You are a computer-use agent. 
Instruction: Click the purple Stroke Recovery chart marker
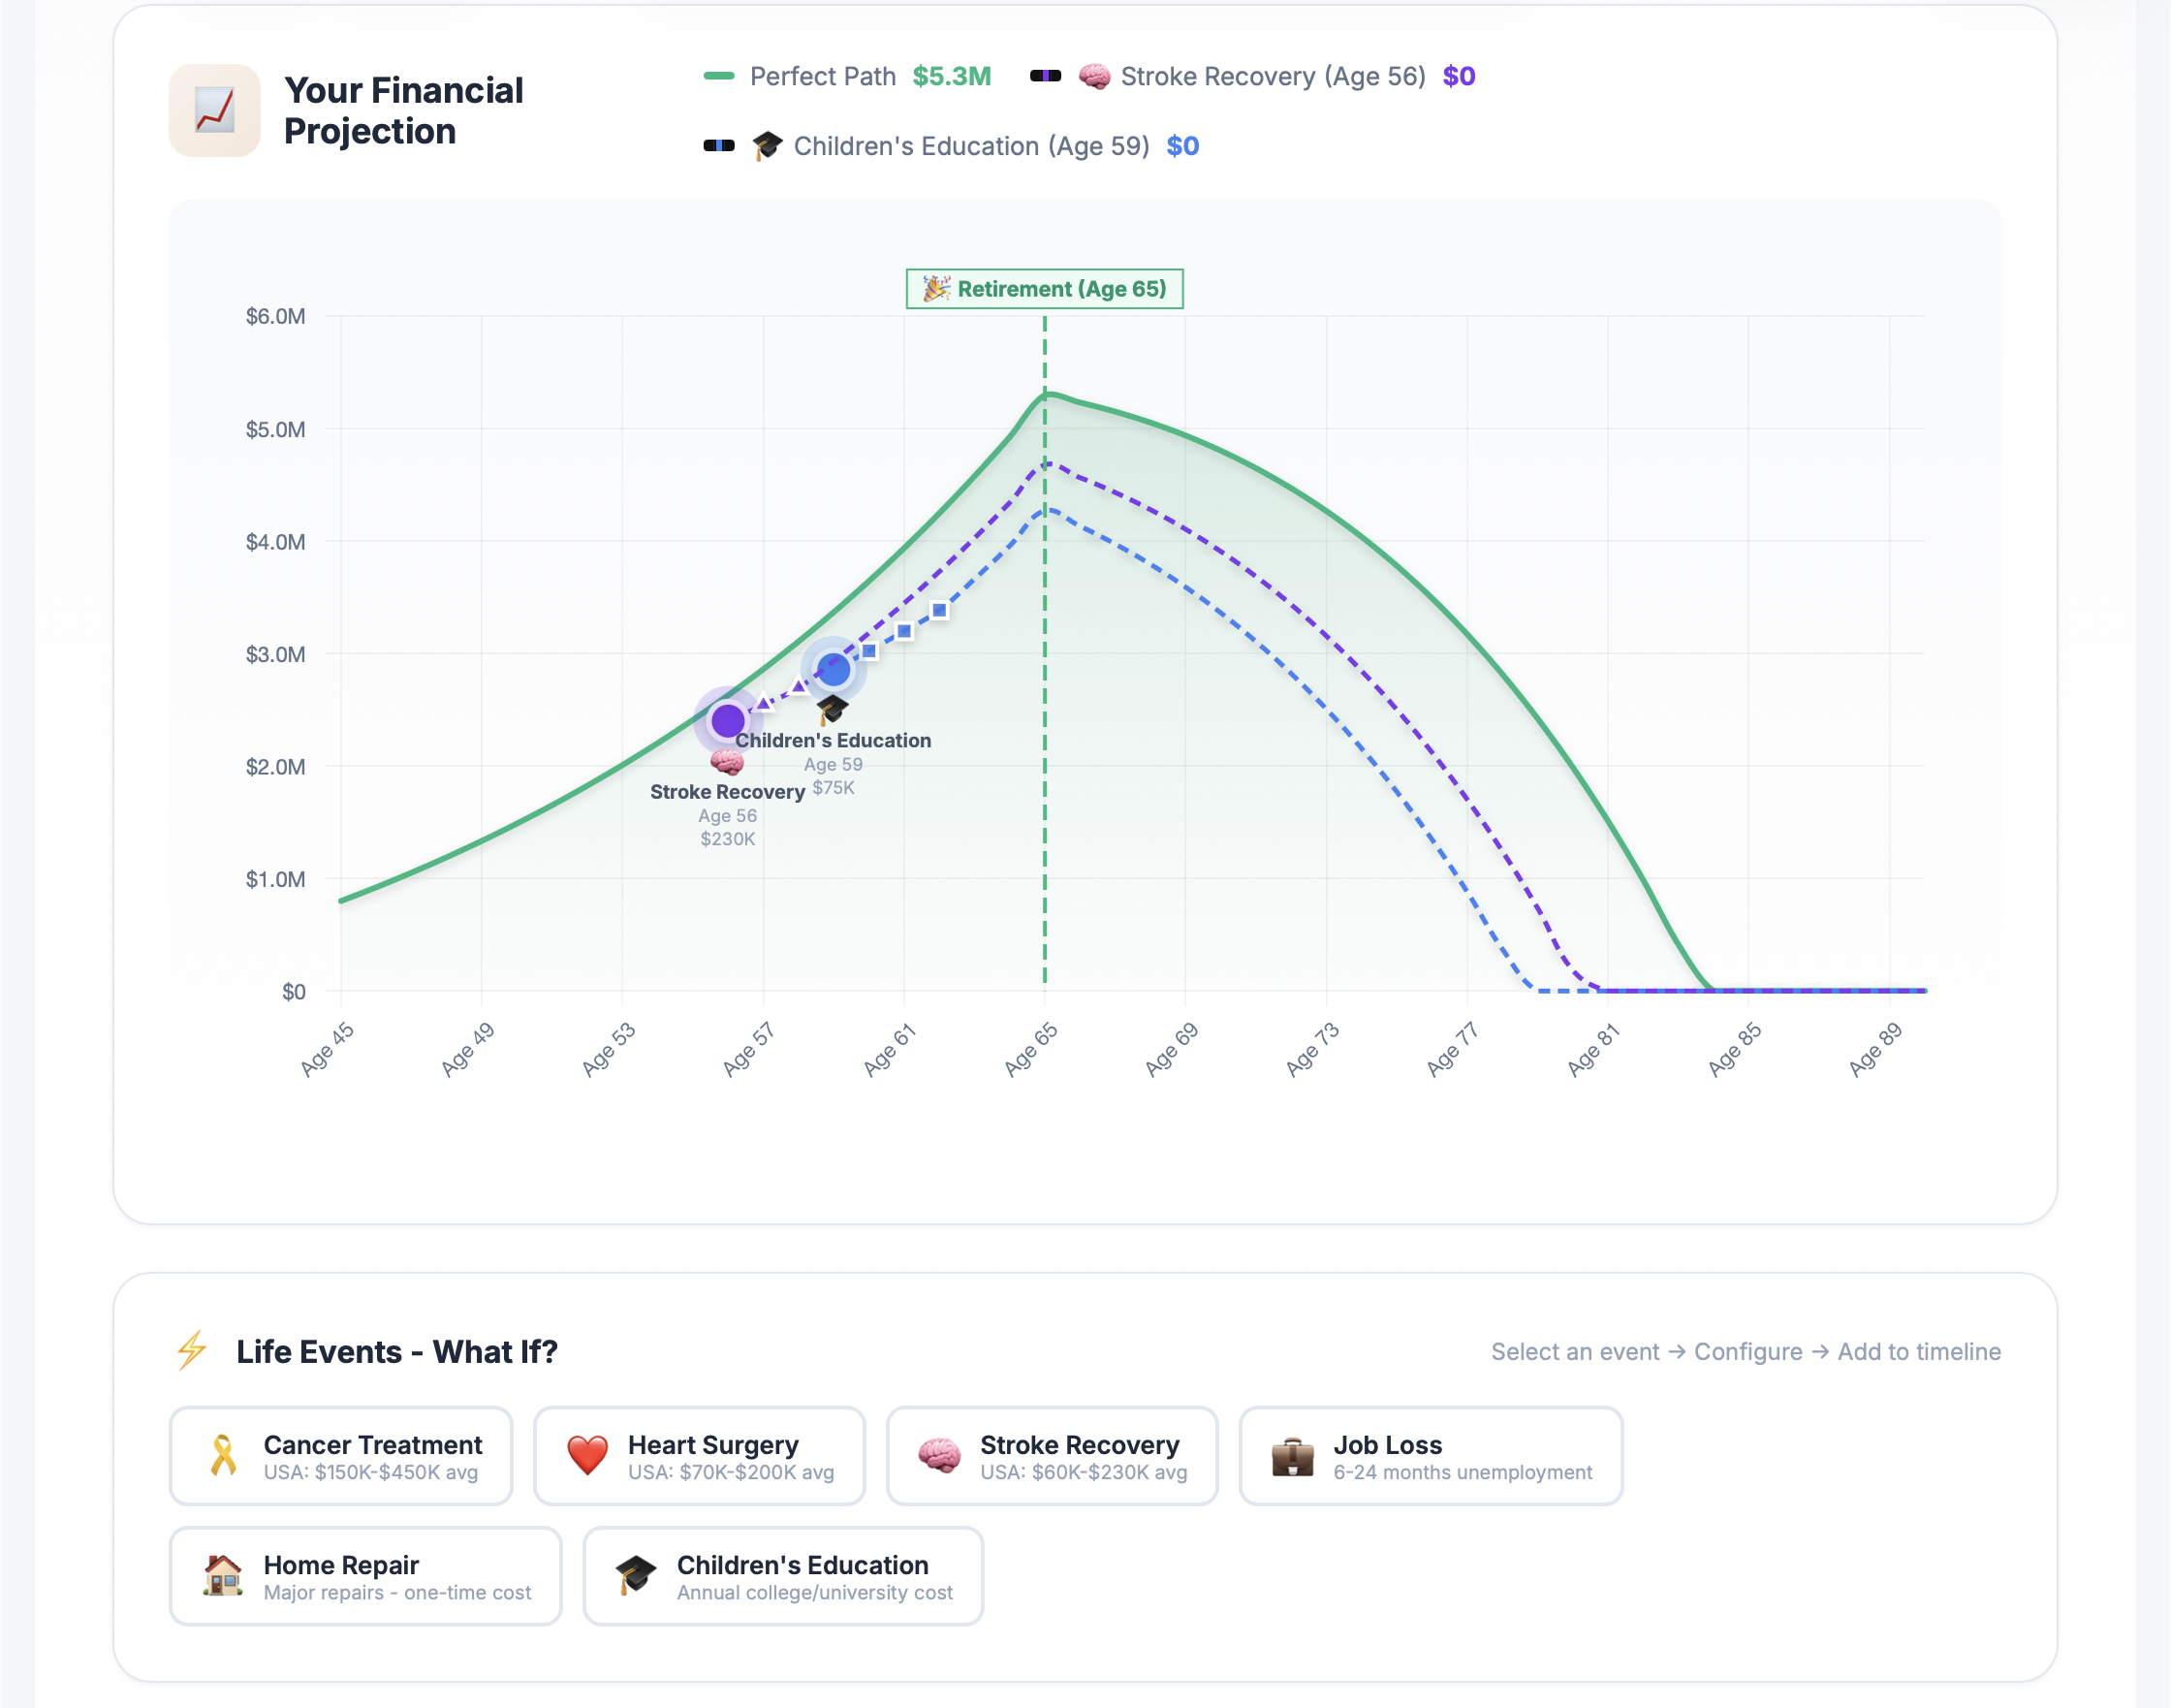pyautogui.click(x=727, y=720)
